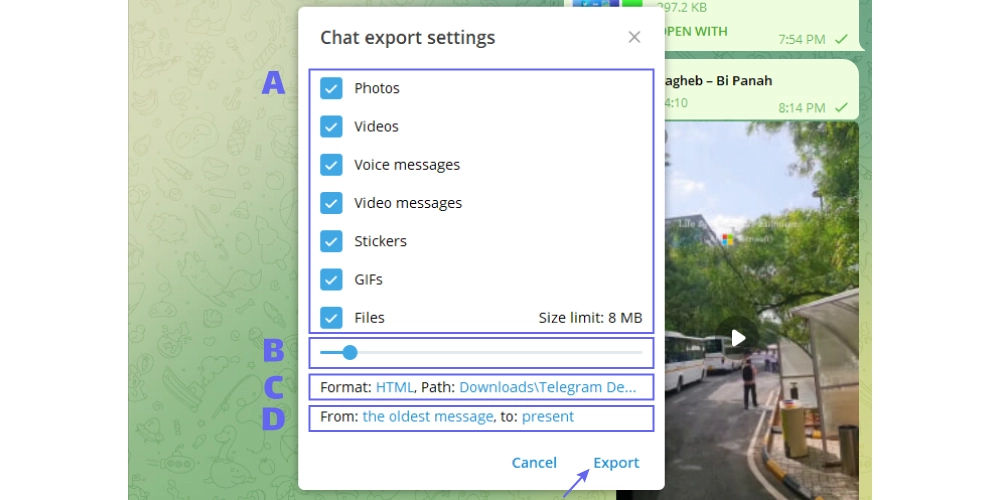Change export format via HTML link
The image size is (1000, 500).
[395, 387]
